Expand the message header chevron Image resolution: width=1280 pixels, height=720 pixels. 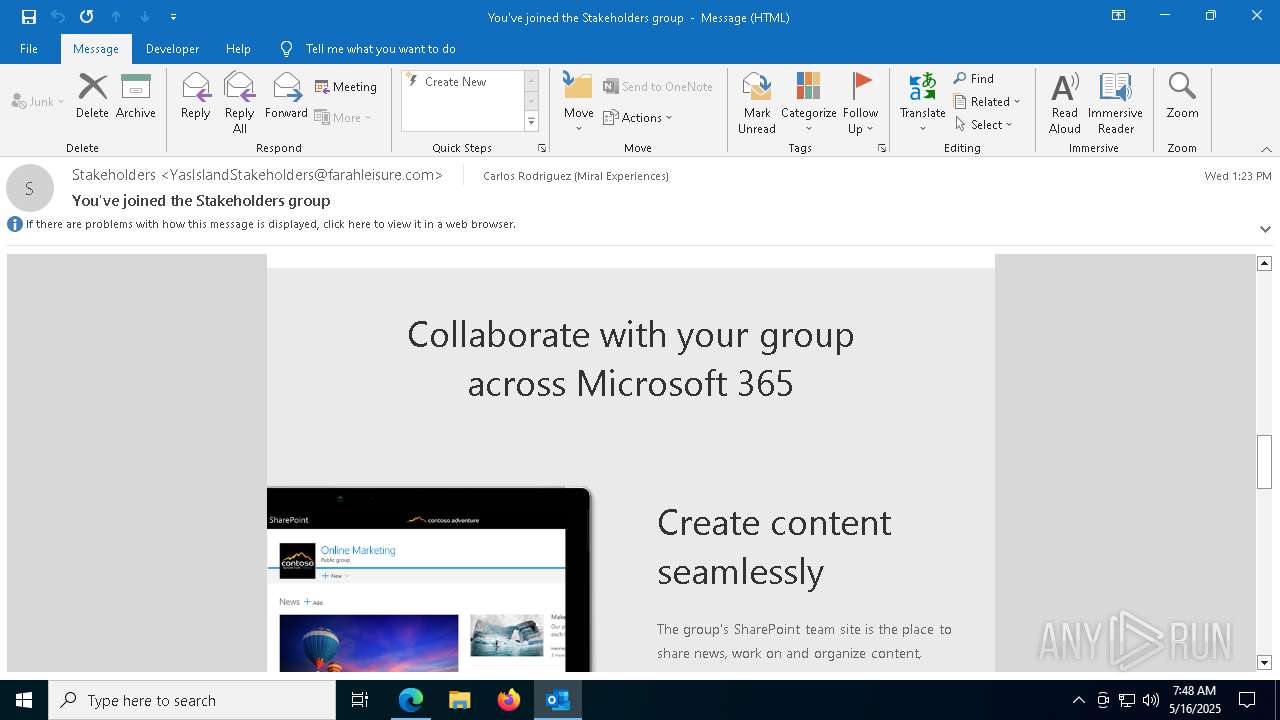point(1265,229)
